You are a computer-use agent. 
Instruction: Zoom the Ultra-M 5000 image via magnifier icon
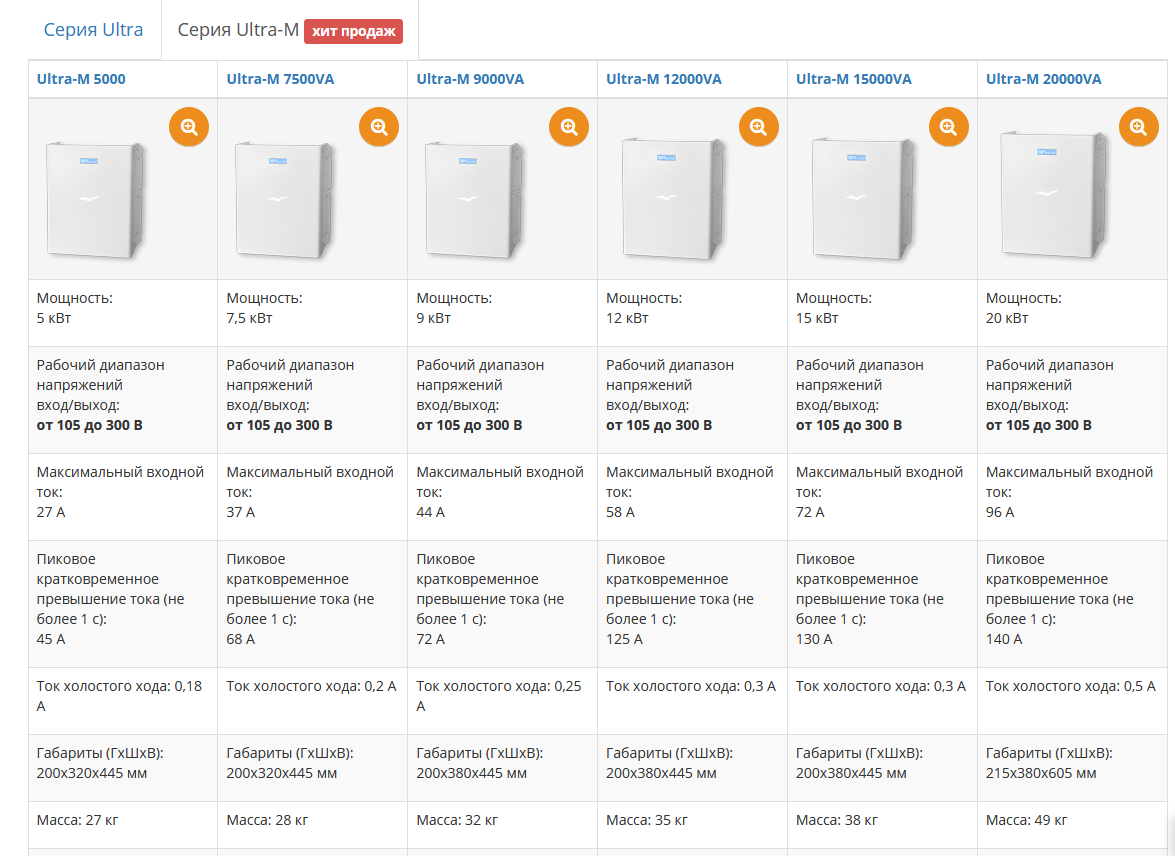(x=189, y=127)
